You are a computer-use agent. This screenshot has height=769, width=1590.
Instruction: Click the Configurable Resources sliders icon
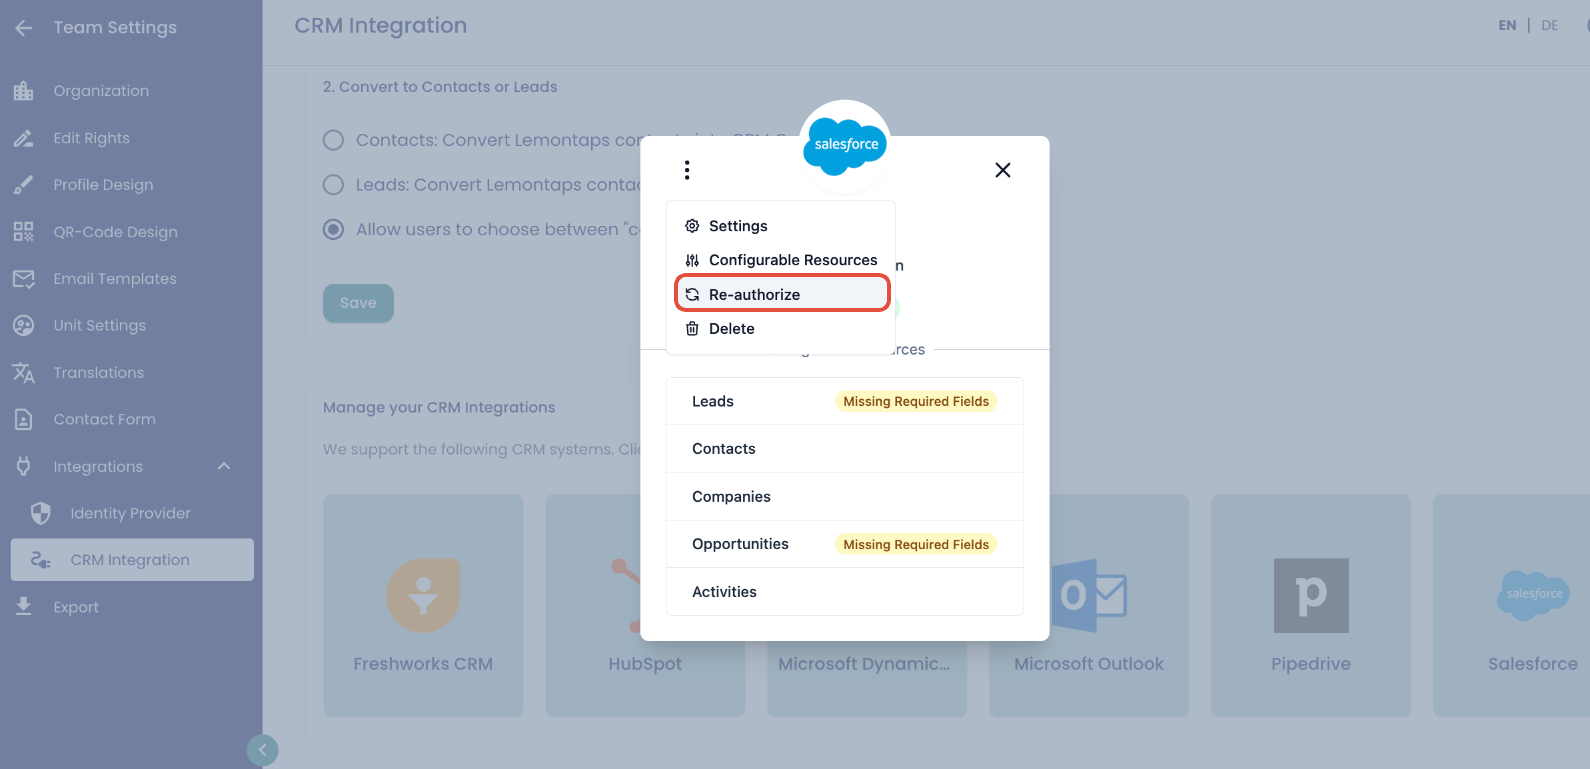[692, 260]
